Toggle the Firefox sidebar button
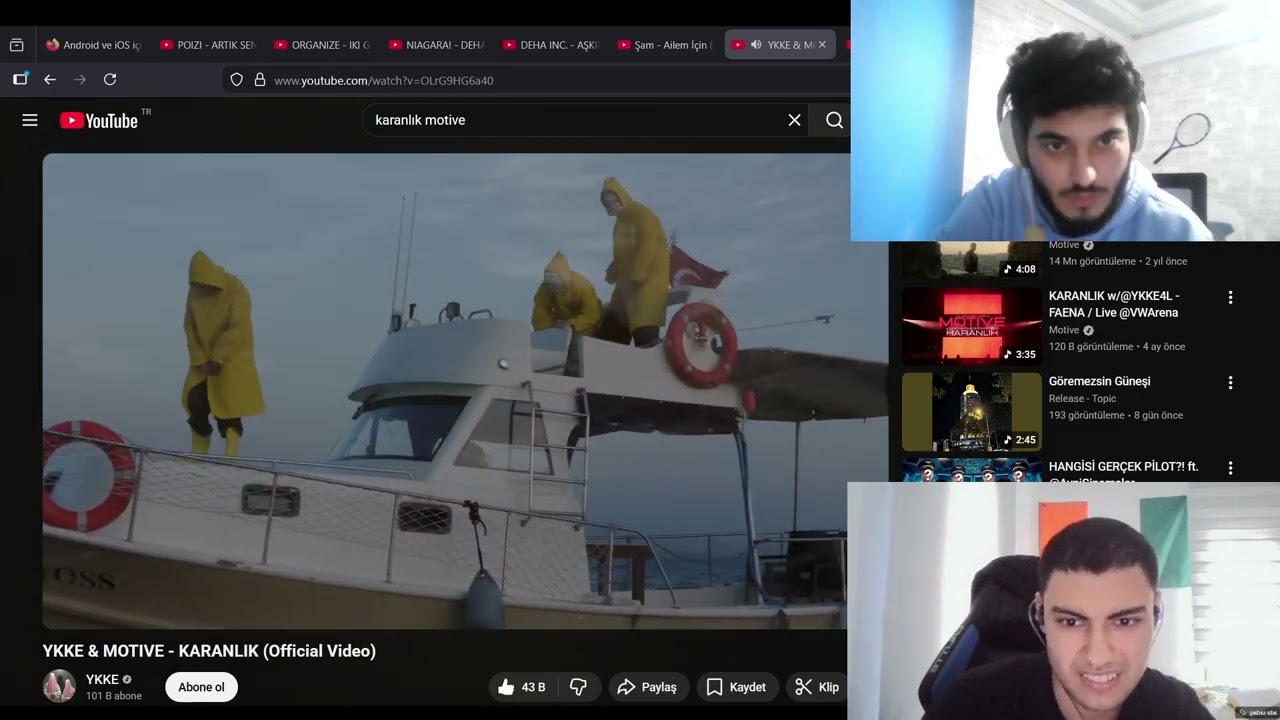 20,79
